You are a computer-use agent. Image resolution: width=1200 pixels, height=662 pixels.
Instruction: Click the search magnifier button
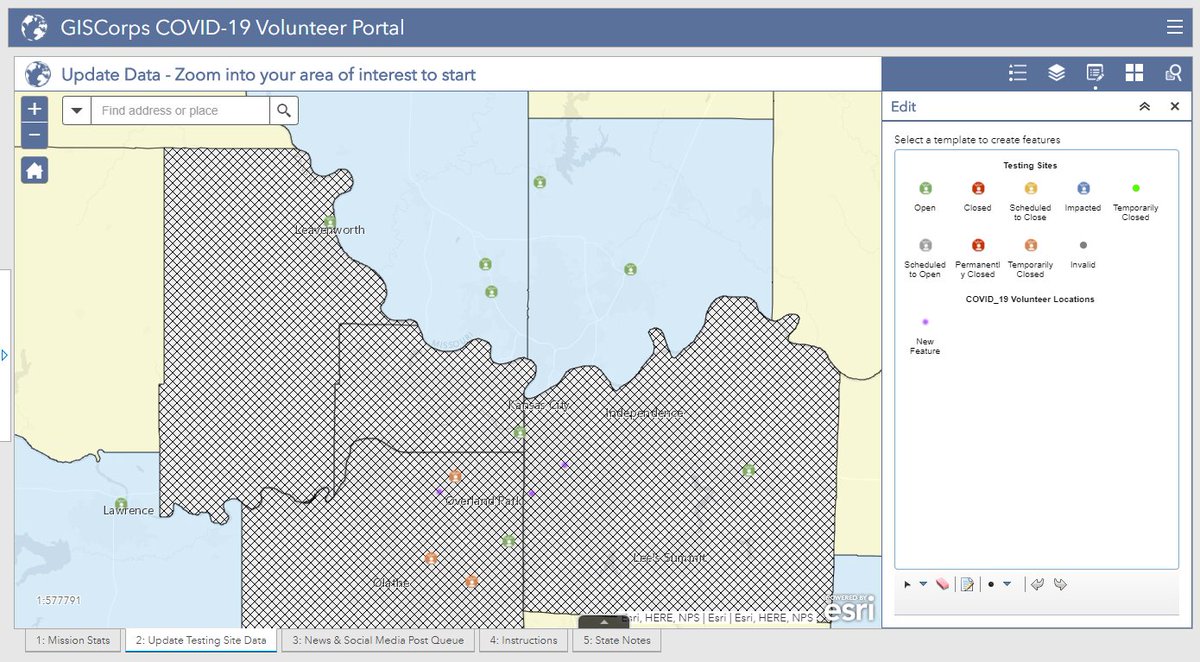coord(284,111)
